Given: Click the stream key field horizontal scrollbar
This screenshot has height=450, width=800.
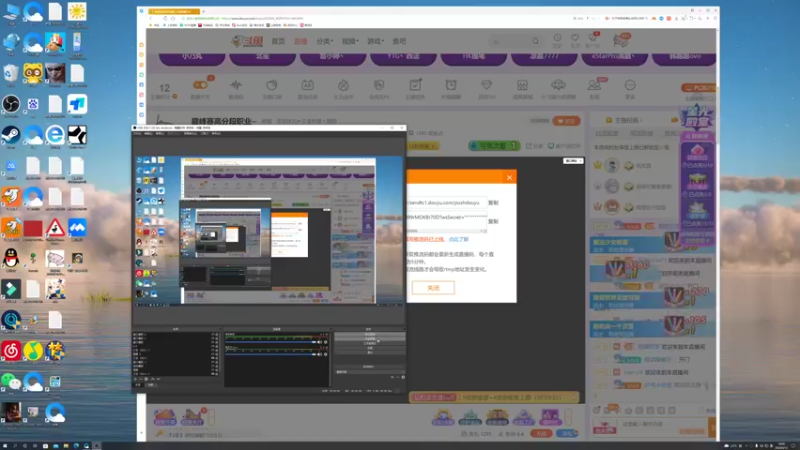Looking at the screenshot, I should click(x=446, y=231).
